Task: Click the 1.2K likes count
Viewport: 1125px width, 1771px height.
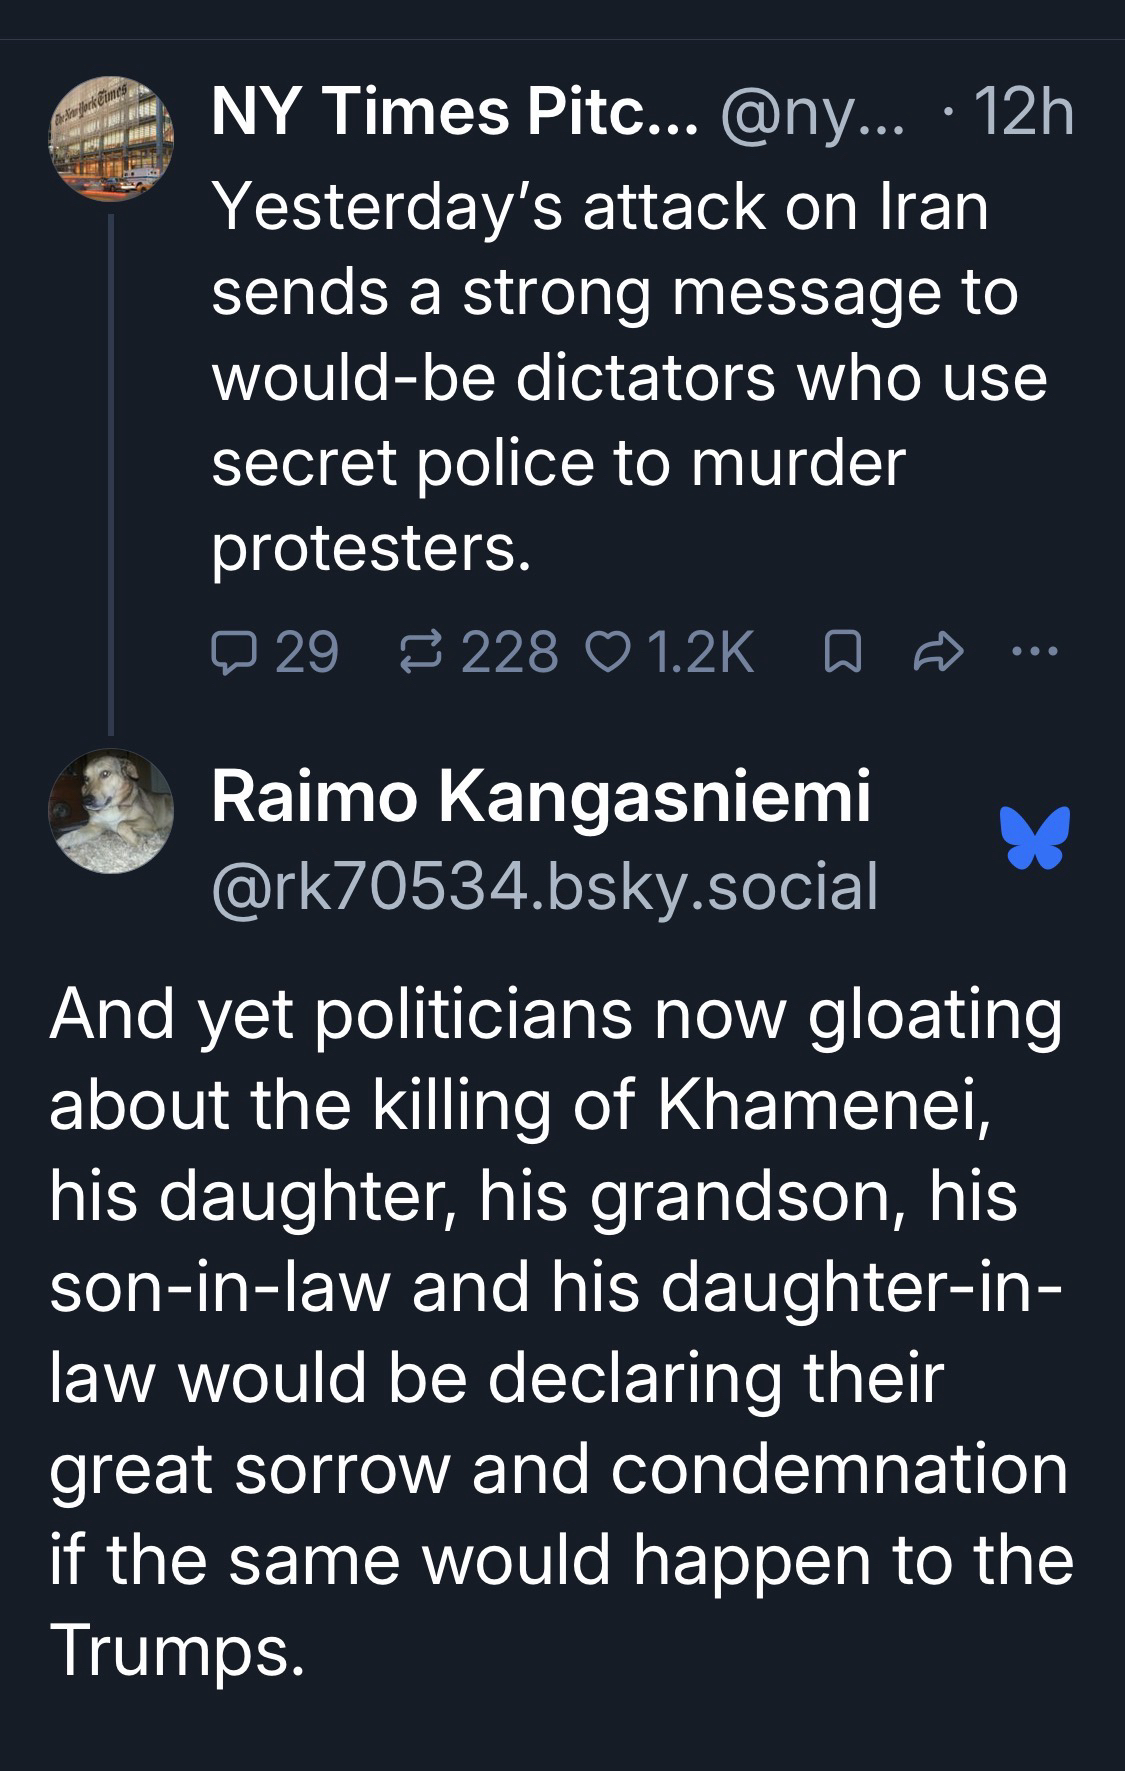Action: coord(700,653)
